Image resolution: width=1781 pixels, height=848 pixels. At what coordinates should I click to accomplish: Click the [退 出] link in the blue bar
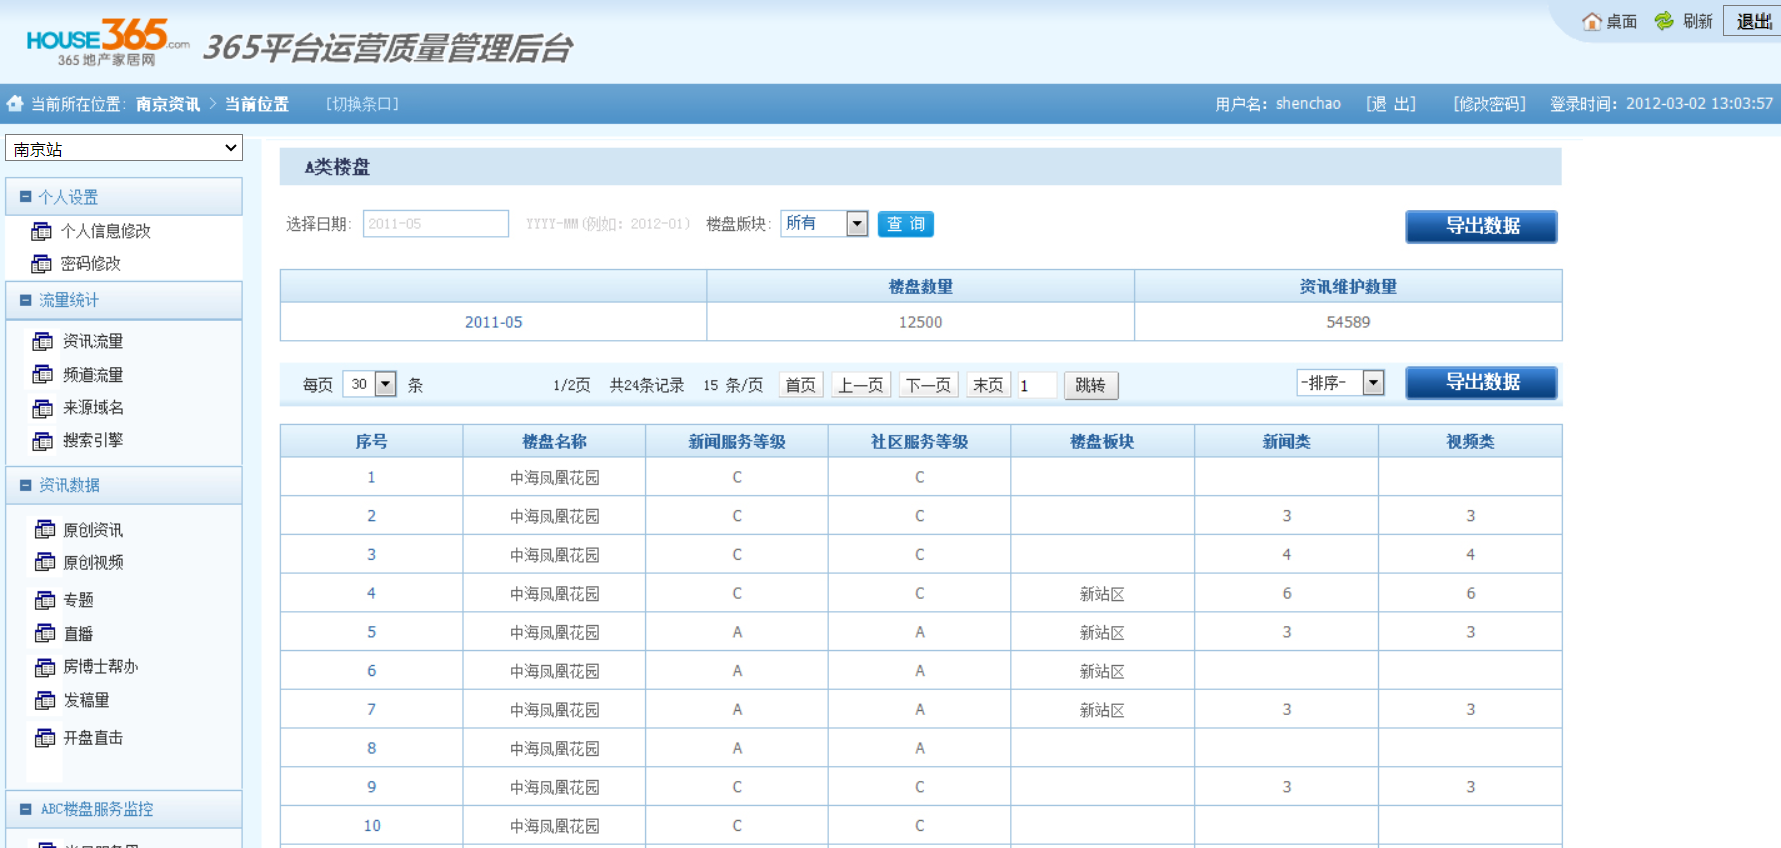tap(1391, 104)
